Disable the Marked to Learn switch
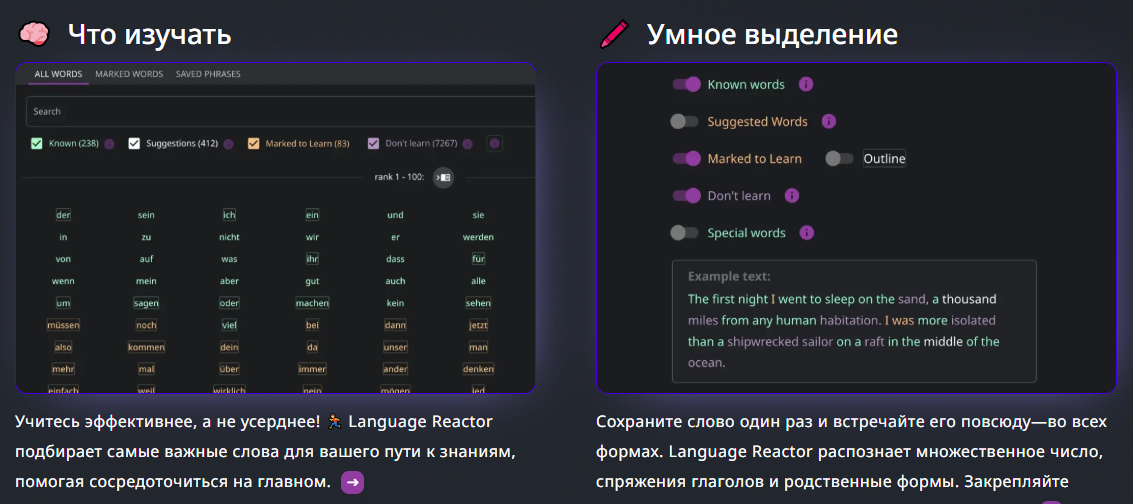The height and width of the screenshot is (504, 1133). click(686, 159)
